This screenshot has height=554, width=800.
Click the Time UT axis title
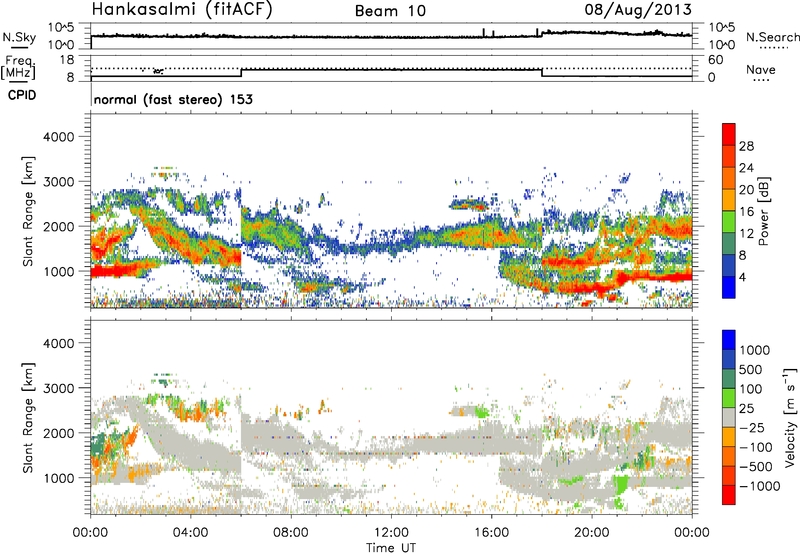(x=391, y=548)
